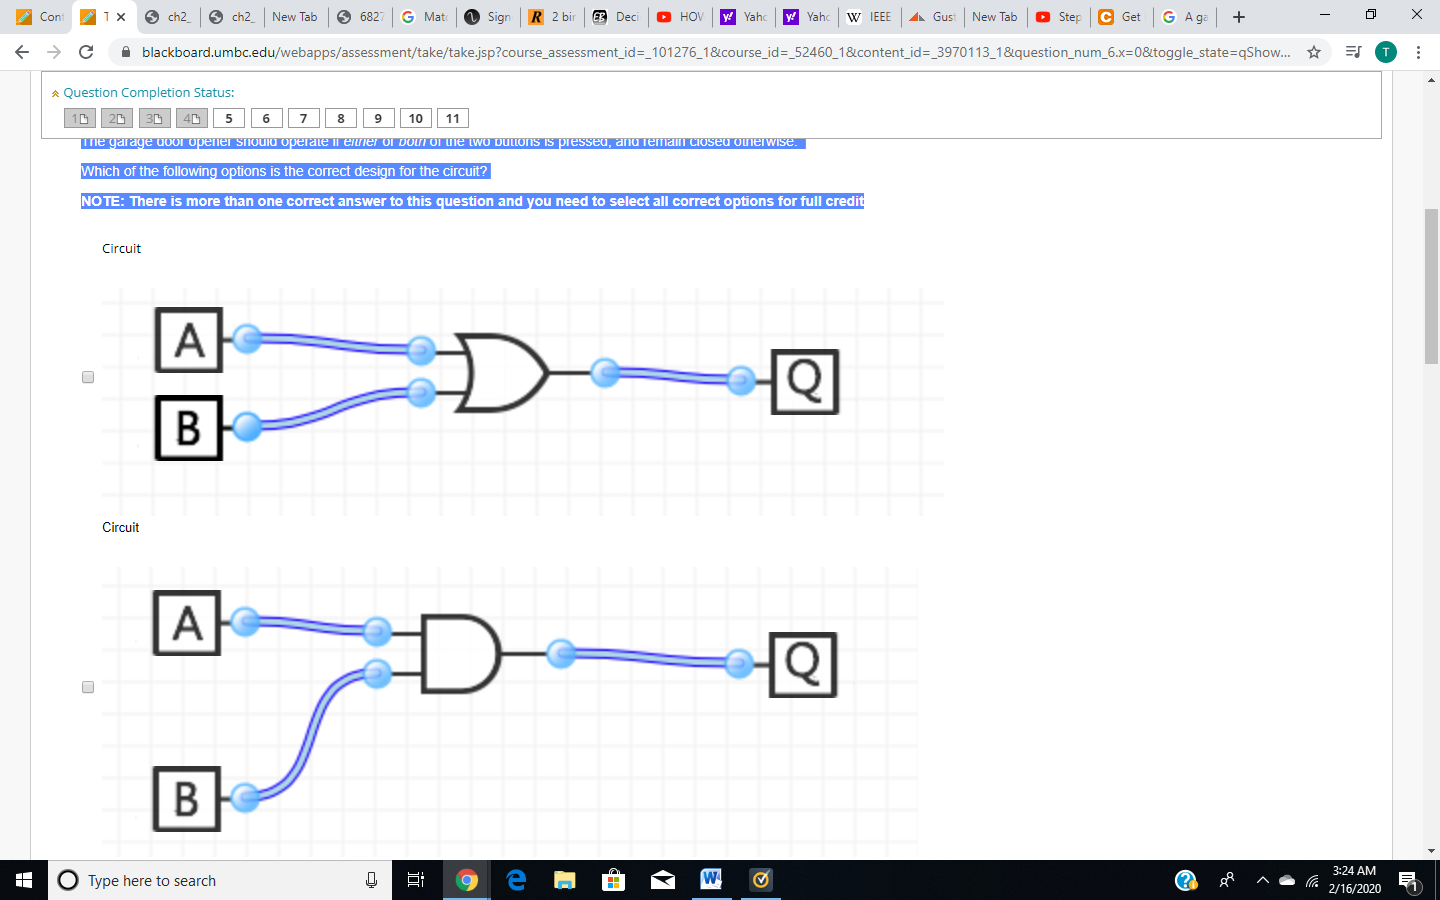Jump to question 11
The image size is (1440, 900).
click(x=453, y=118)
